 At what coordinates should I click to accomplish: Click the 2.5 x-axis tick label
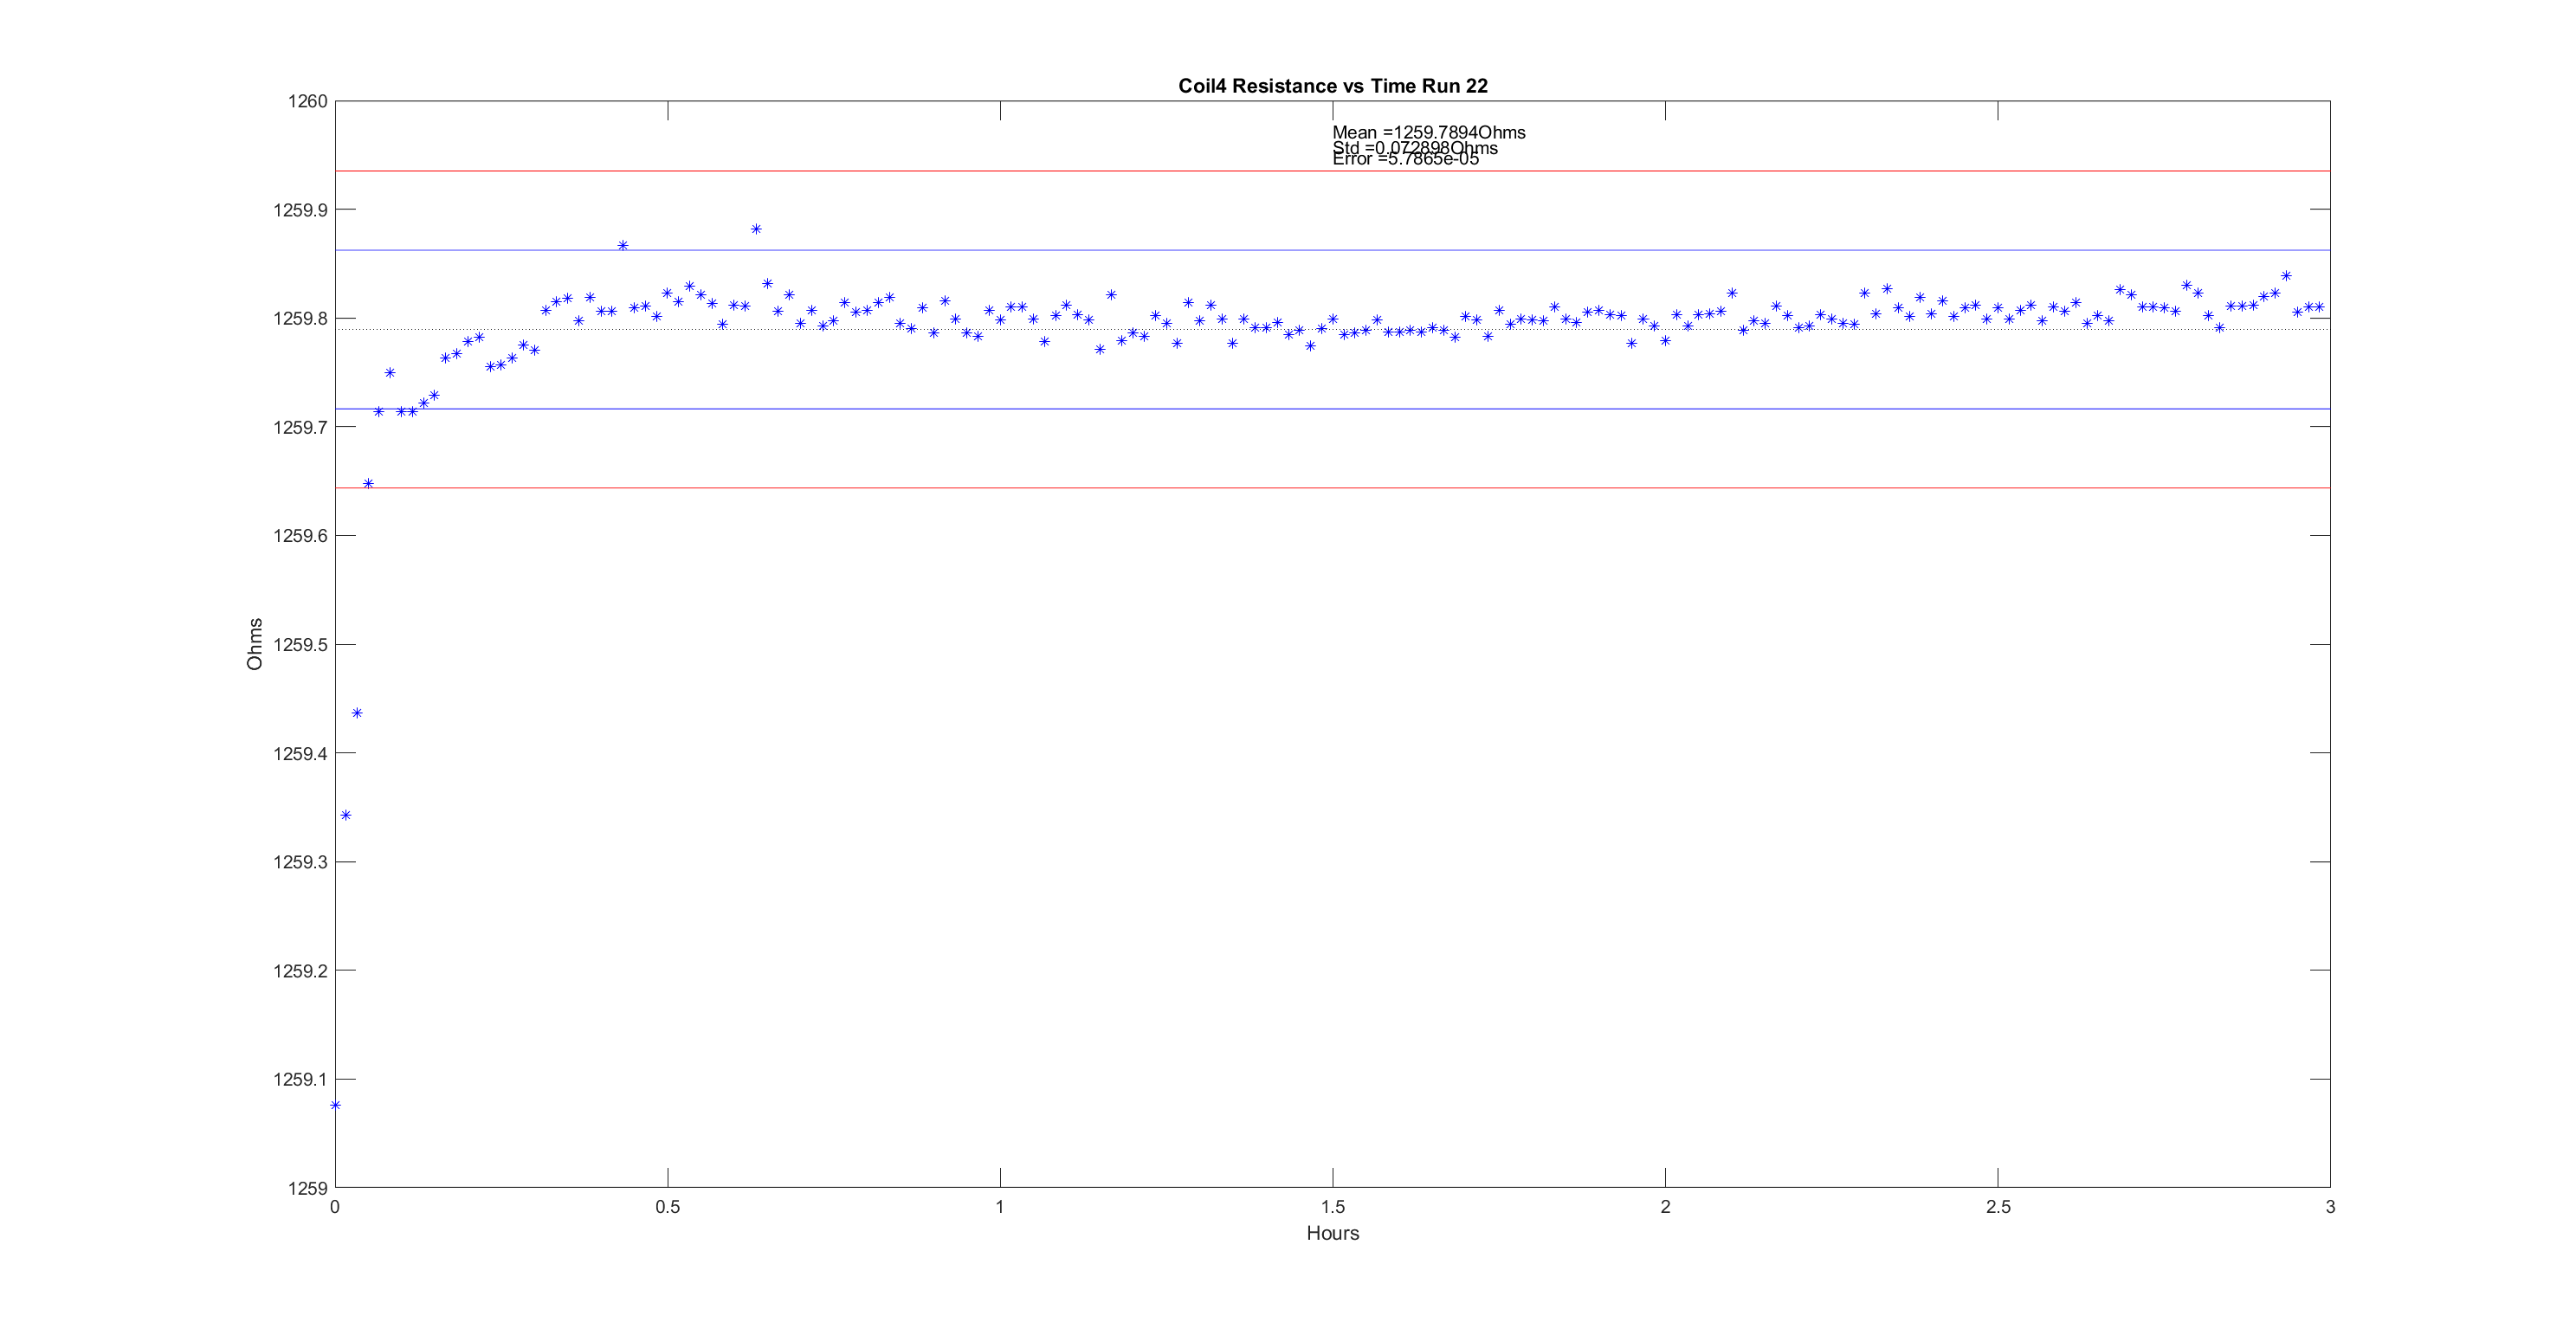point(1997,1207)
